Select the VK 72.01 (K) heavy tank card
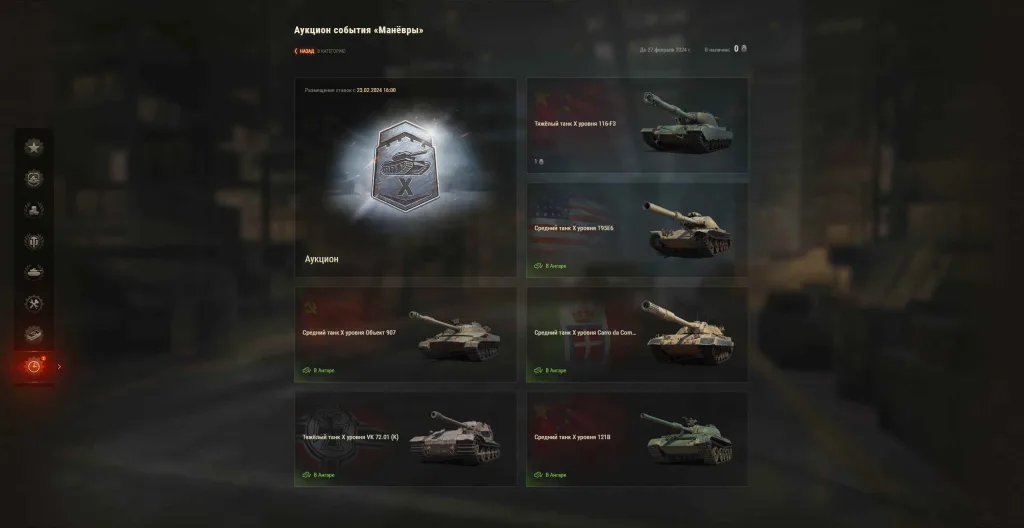The image size is (1024, 528). coord(406,439)
